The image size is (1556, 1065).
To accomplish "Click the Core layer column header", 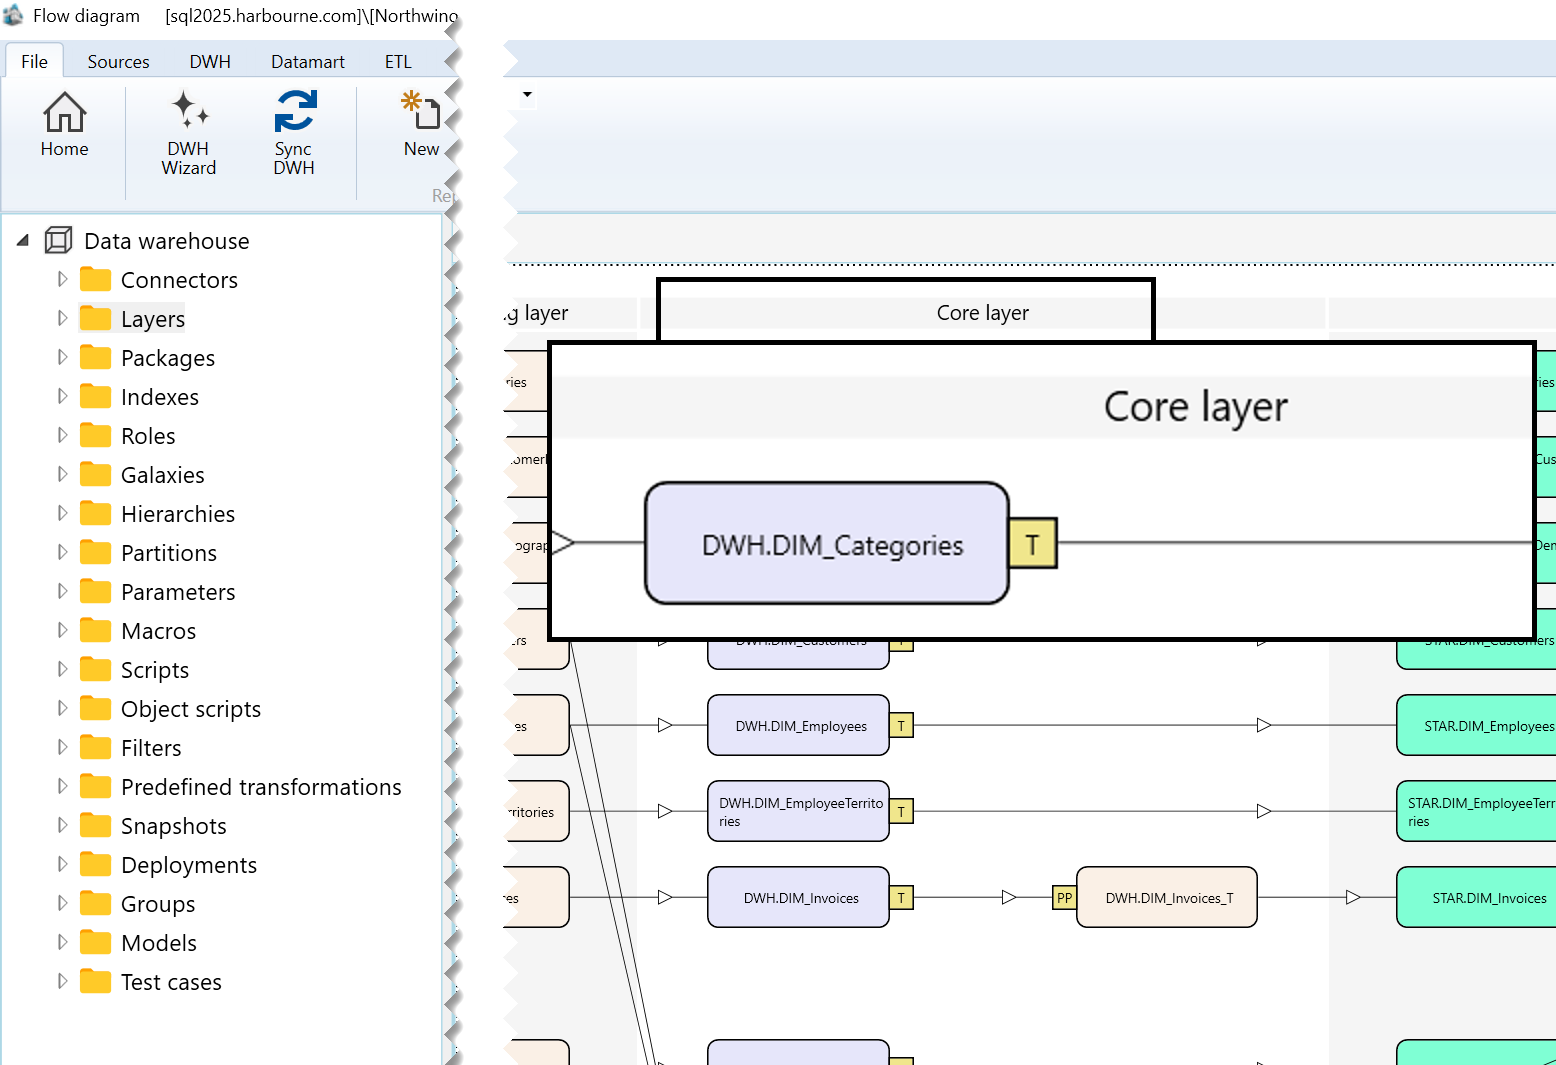I will click(x=982, y=313).
